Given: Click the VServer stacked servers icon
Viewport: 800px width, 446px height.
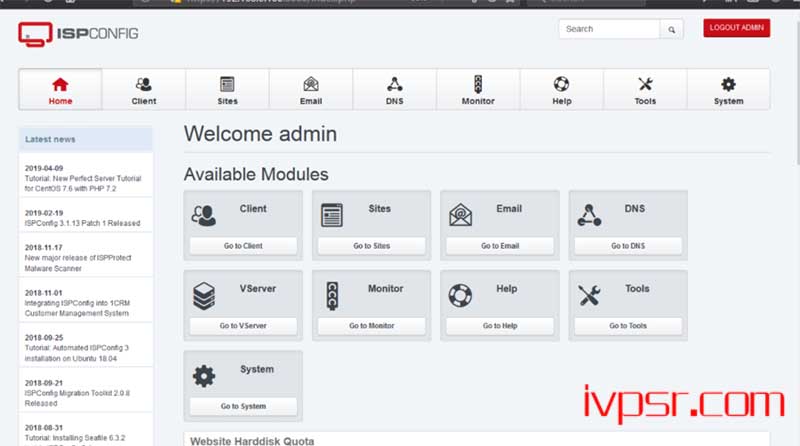Looking at the screenshot, I should [204, 296].
